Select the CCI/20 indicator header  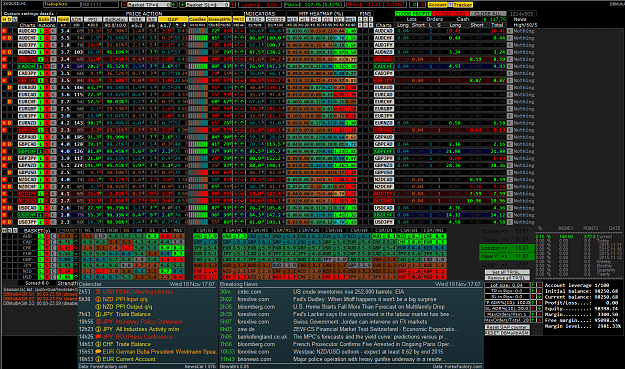(x=276, y=19)
